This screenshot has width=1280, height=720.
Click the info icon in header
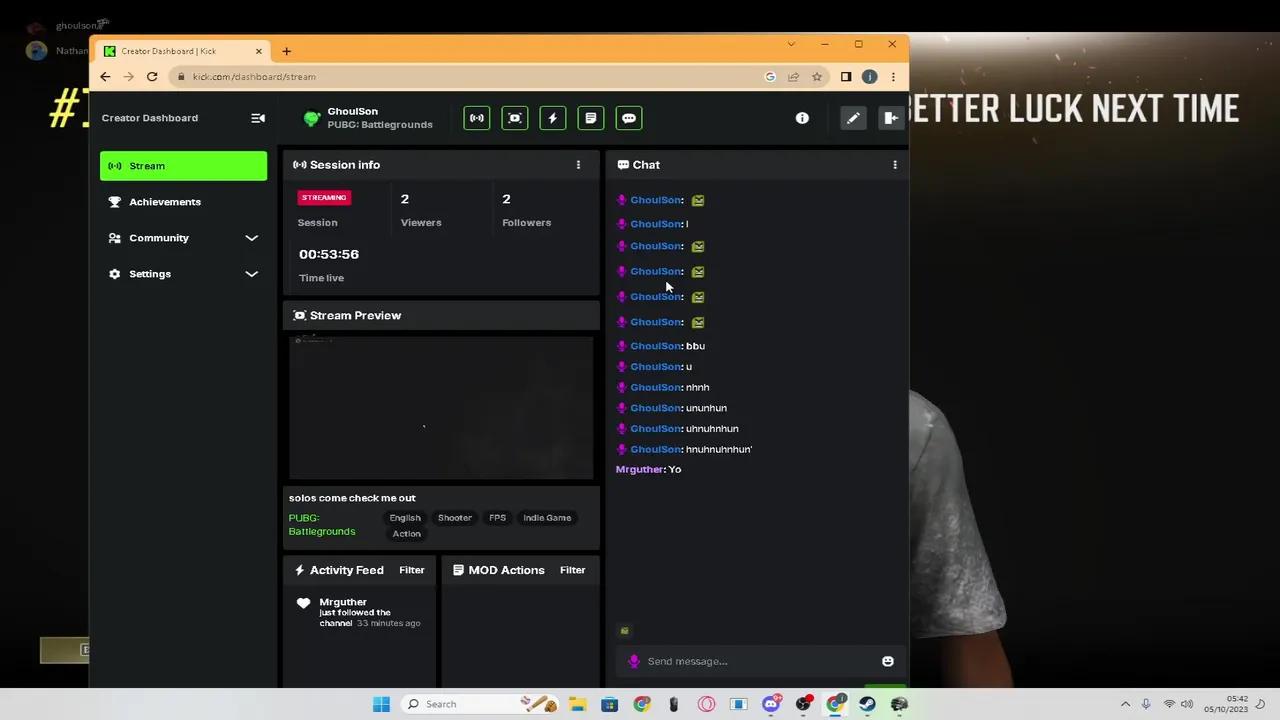click(x=802, y=118)
